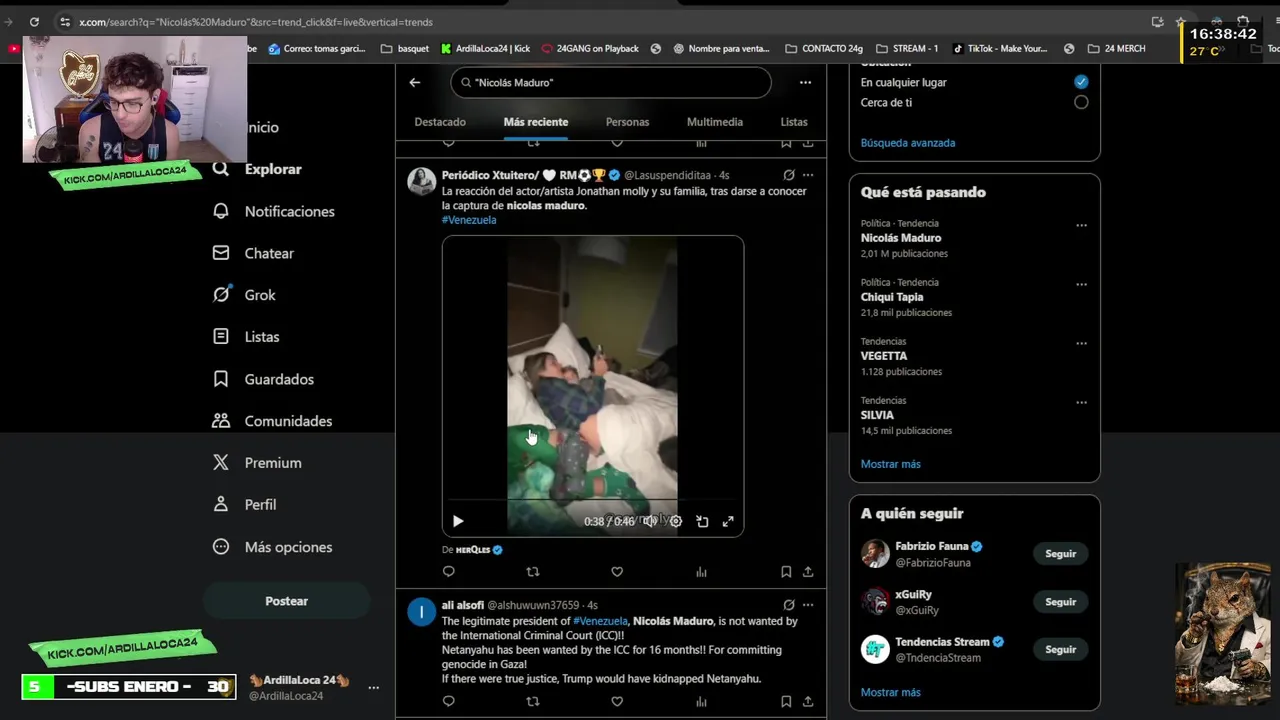Screen dimensions: 1280x720
Task: Switch to the Más reciente tab
Action: click(x=536, y=122)
